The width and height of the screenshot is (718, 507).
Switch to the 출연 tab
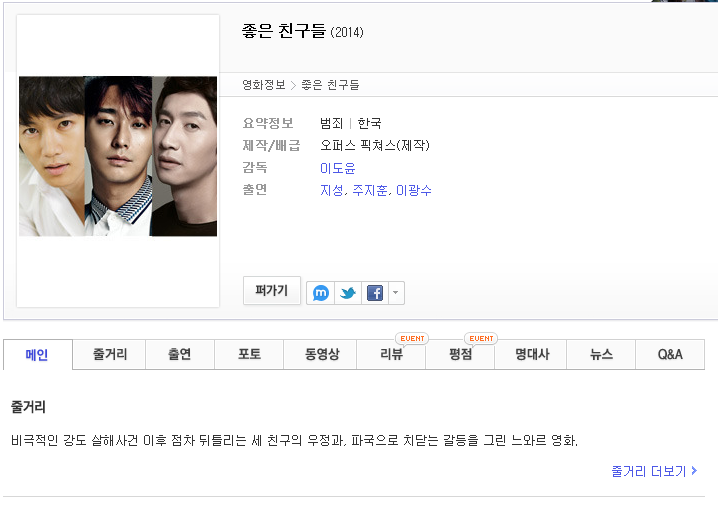(x=180, y=354)
